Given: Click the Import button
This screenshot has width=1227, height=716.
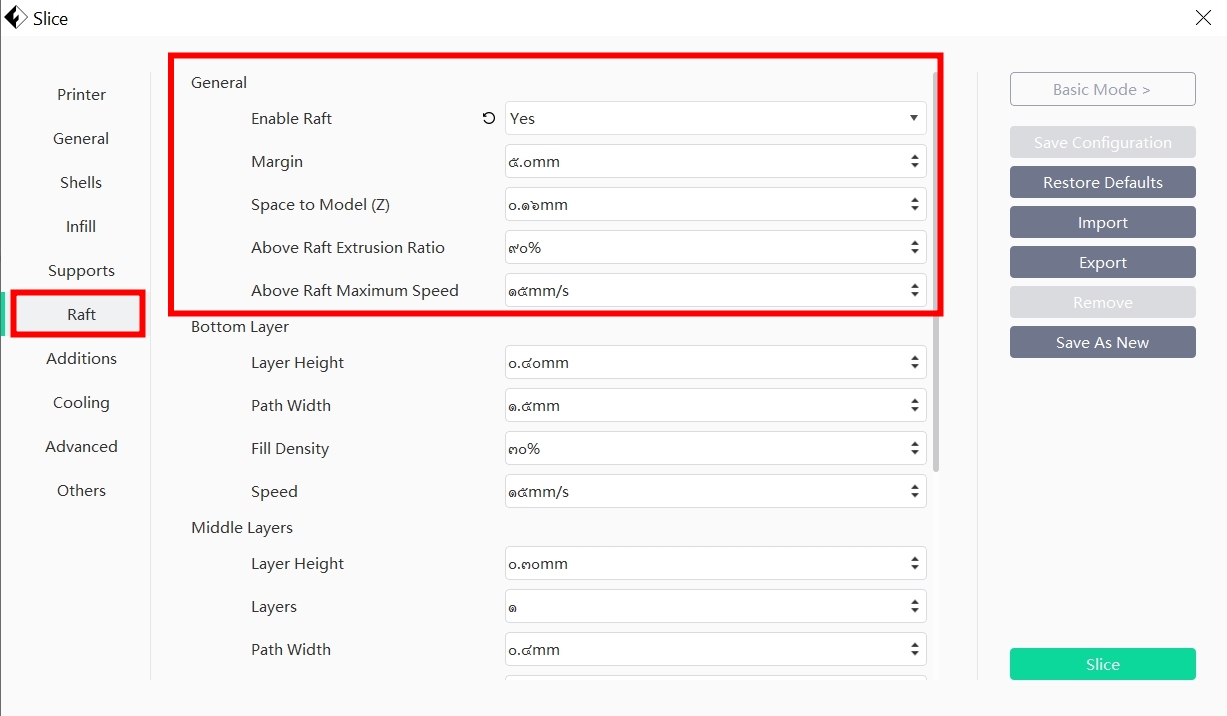Looking at the screenshot, I should pyautogui.click(x=1102, y=222).
